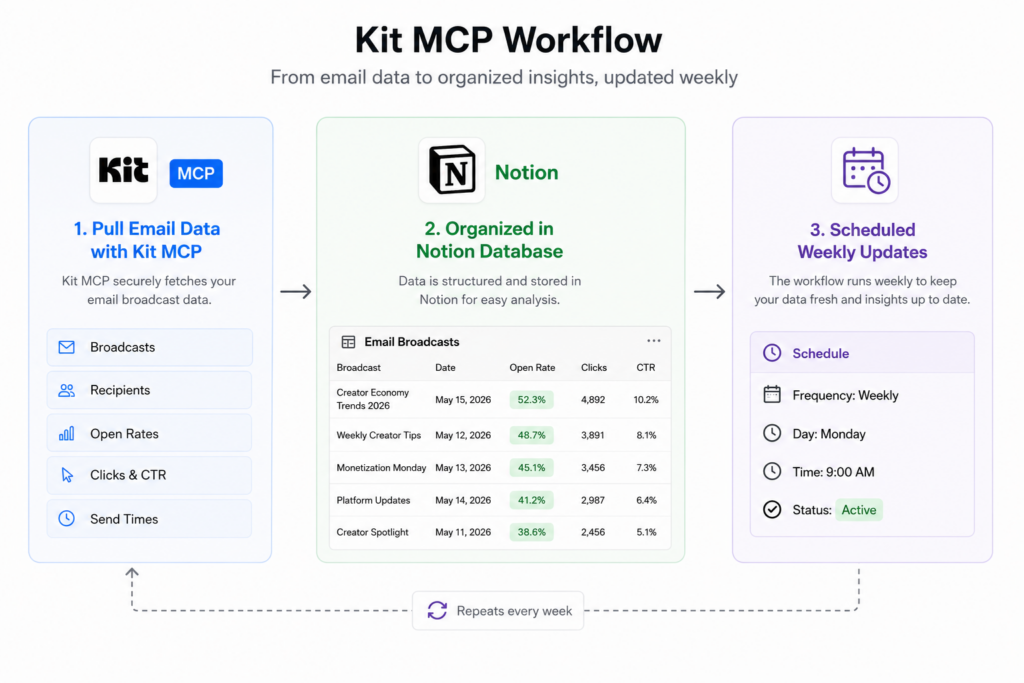1024x683 pixels.
Task: Click the clock icon beside Day: Monday
Action: point(772,433)
